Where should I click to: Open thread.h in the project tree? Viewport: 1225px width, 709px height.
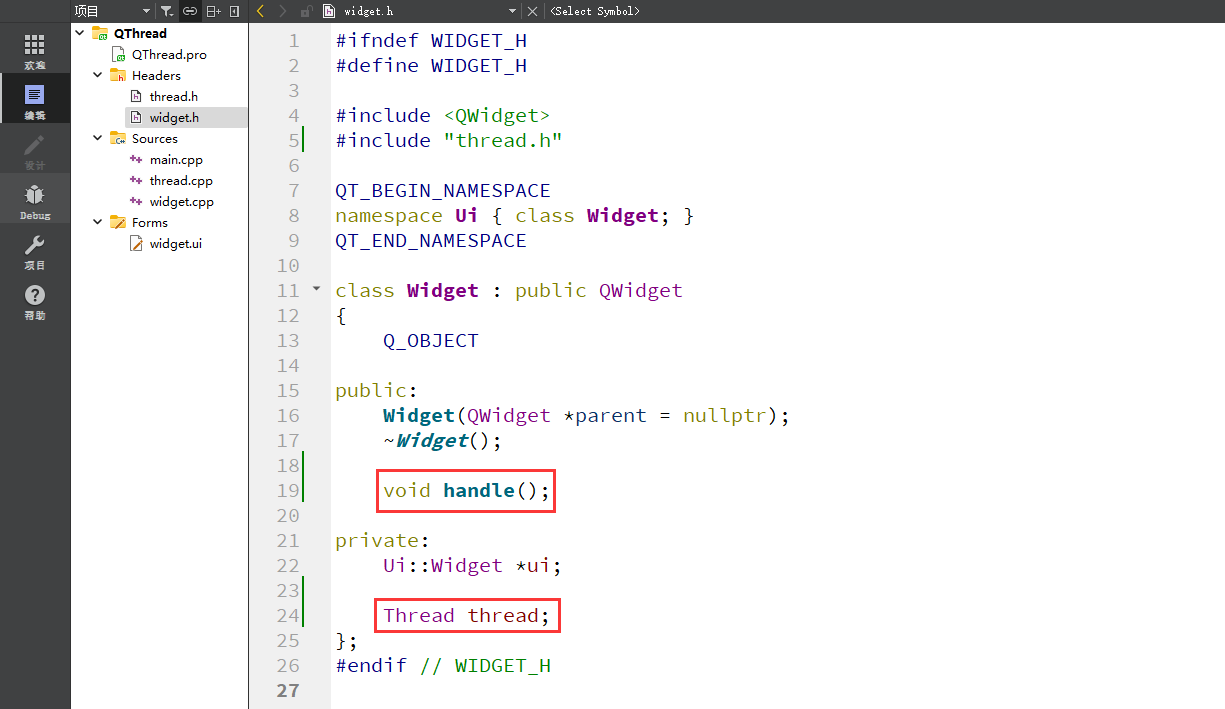(x=174, y=96)
